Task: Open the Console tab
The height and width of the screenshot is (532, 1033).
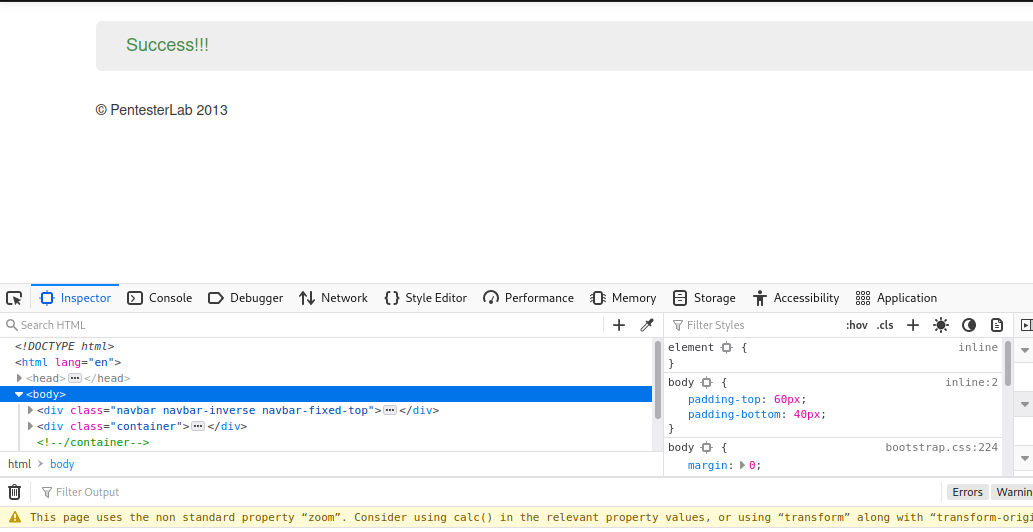Action: 159,298
